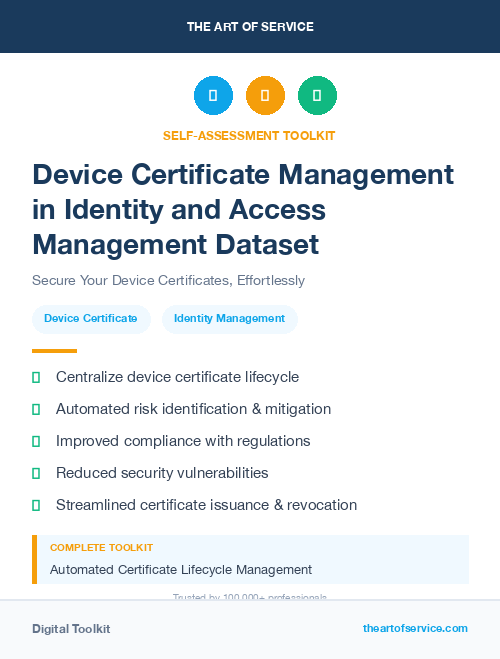
Task: Click the COMPLETE TOOLKIT heading
Action: click(x=101, y=548)
